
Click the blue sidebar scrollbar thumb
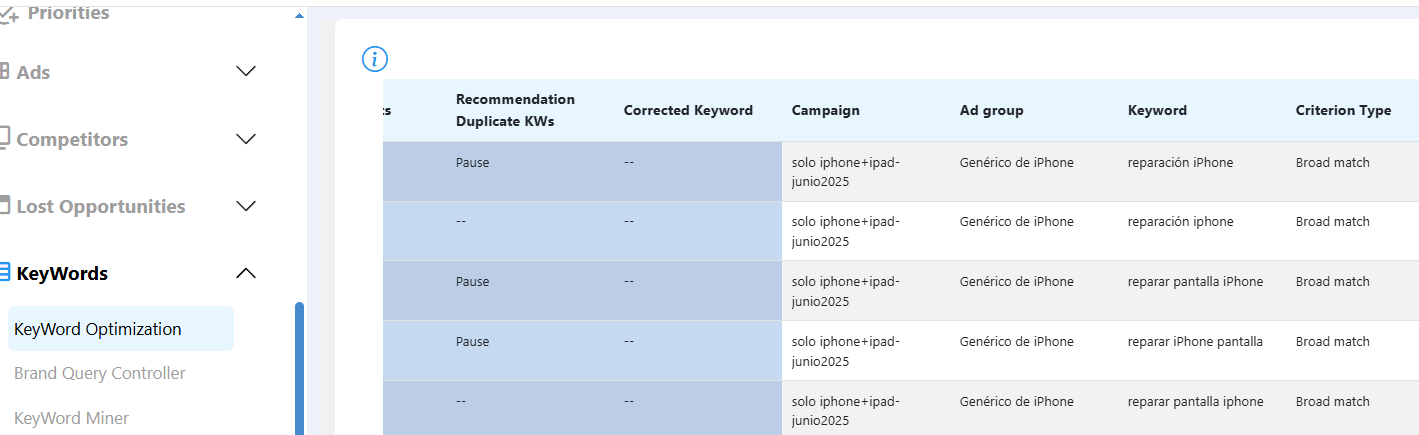299,368
